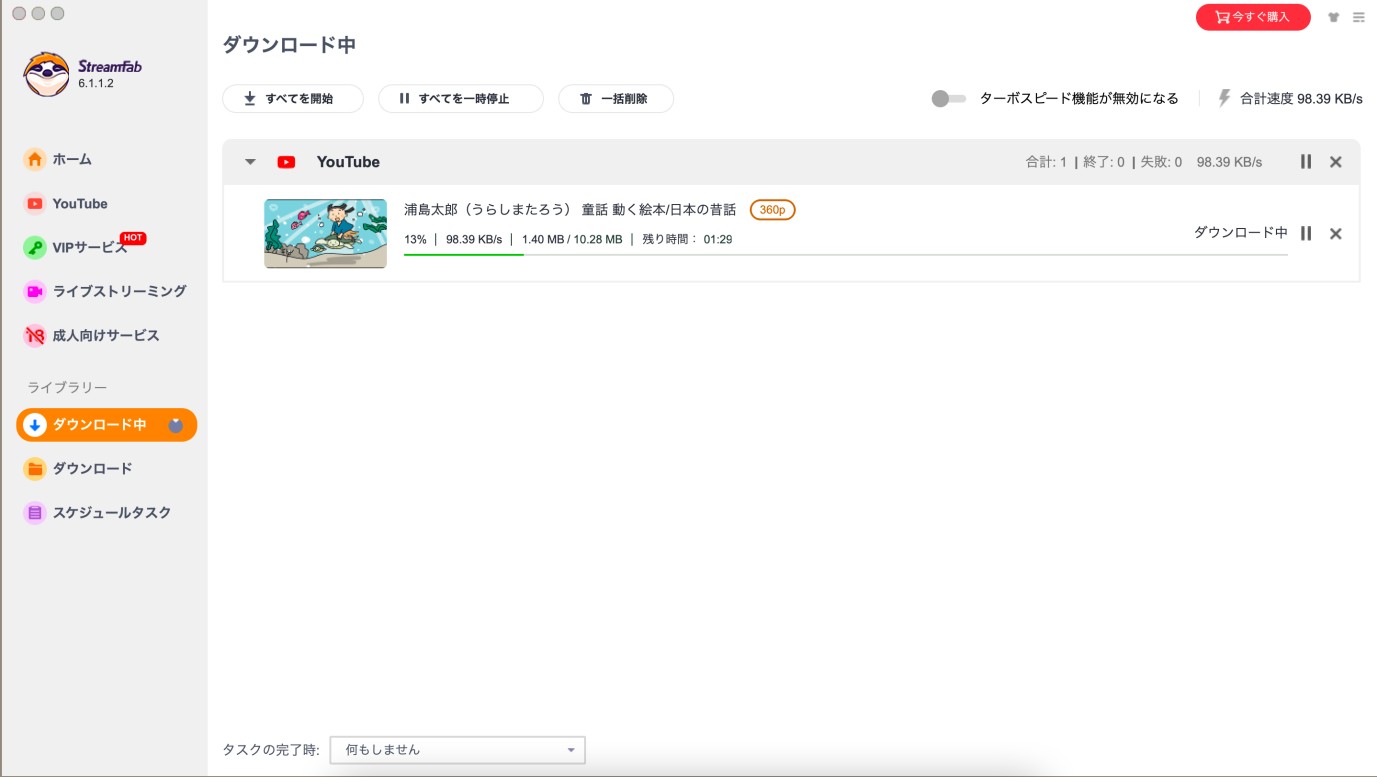Click the 360p quality badge
Screen dimensions: 1377x777
[x=773, y=210]
